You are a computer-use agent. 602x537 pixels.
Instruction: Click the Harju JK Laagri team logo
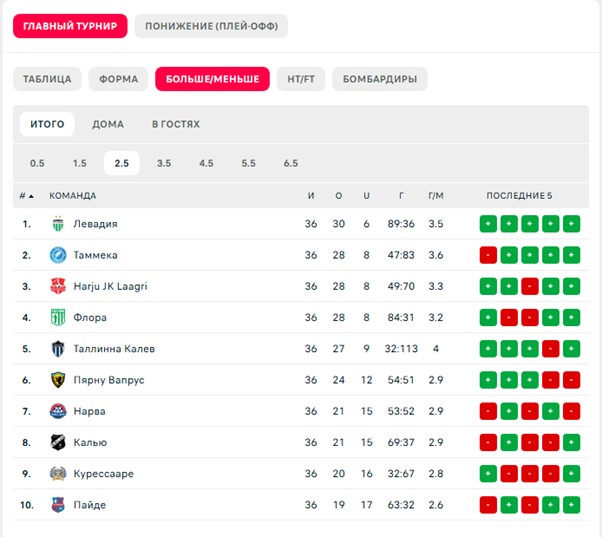tap(58, 286)
